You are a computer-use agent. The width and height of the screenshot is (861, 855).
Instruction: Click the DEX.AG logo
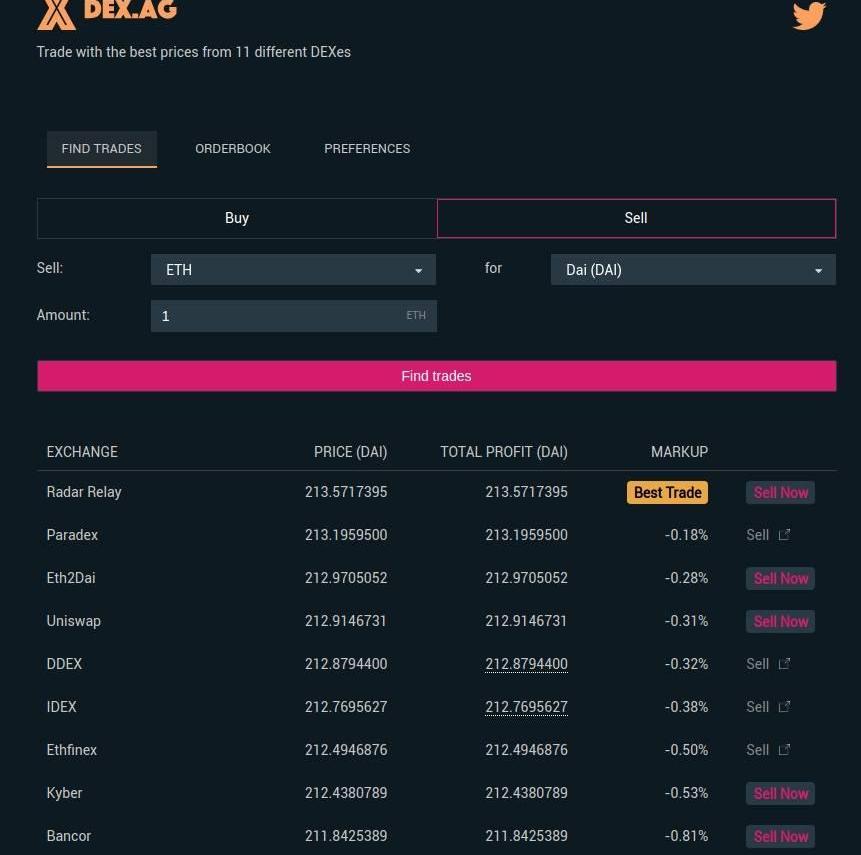(x=108, y=14)
